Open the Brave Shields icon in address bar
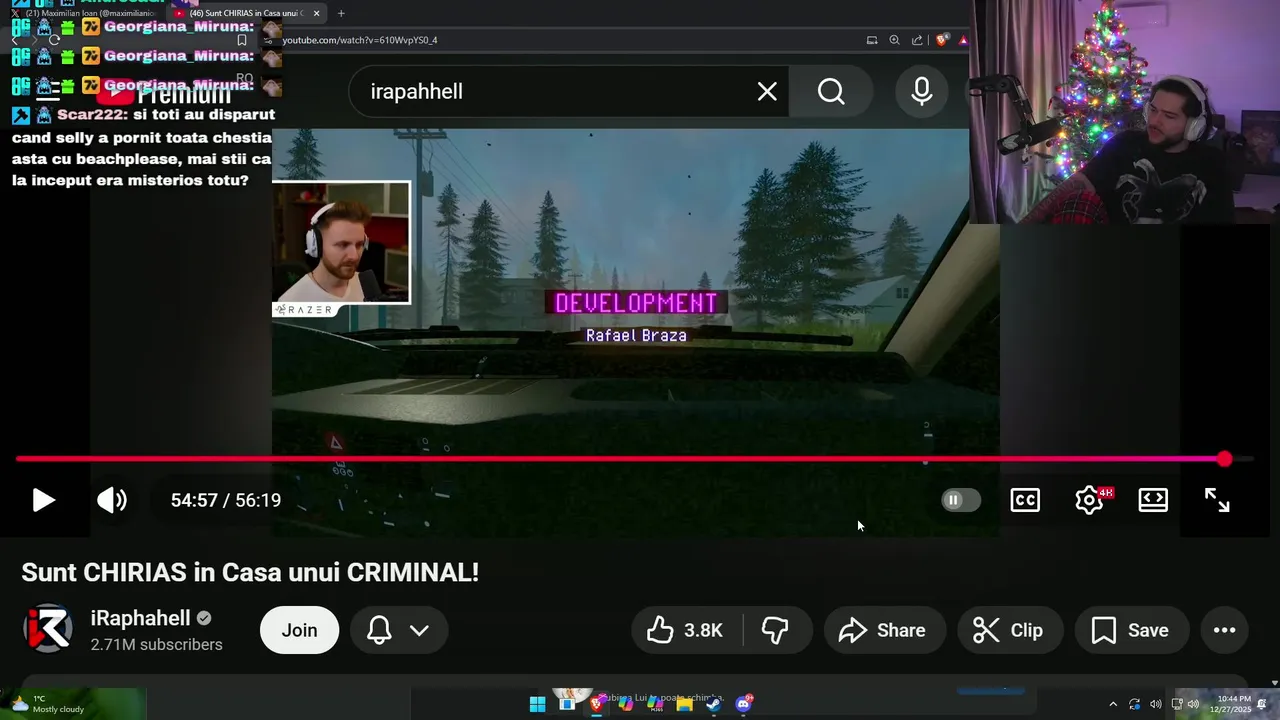This screenshot has height=720, width=1280. click(x=941, y=40)
